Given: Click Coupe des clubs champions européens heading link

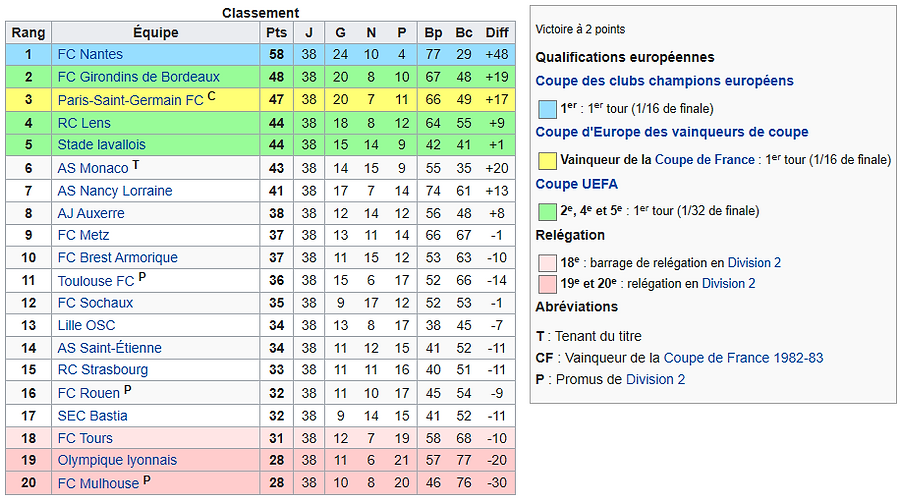Looking at the screenshot, I should click(x=664, y=81).
